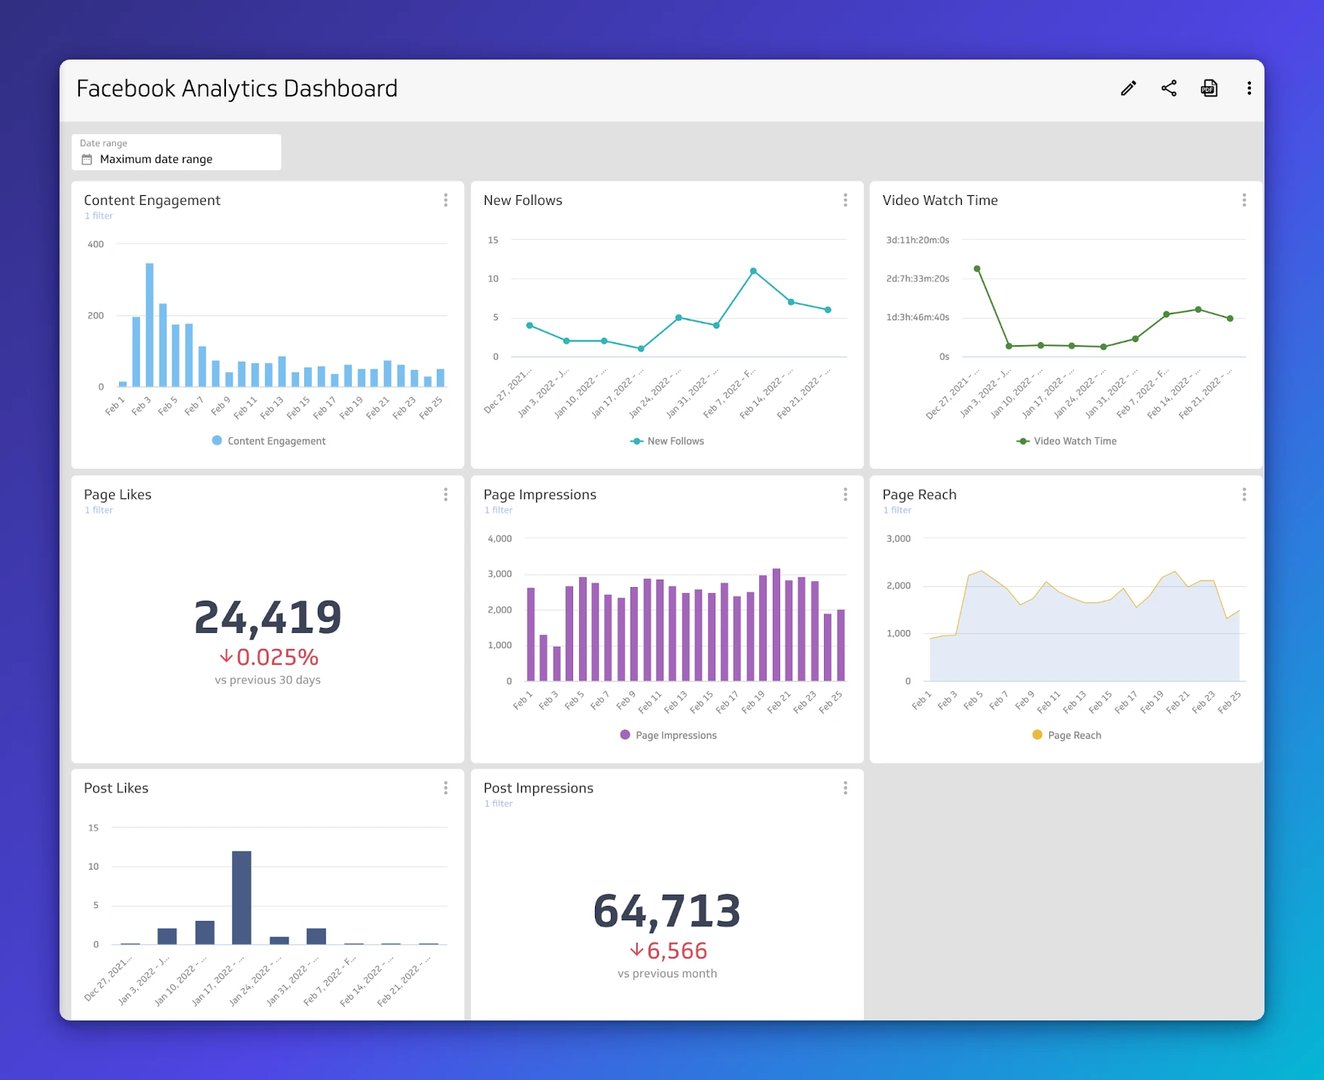The image size is (1324, 1080).
Task: Click the Post Impressions value 64,713
Action: pos(667,911)
